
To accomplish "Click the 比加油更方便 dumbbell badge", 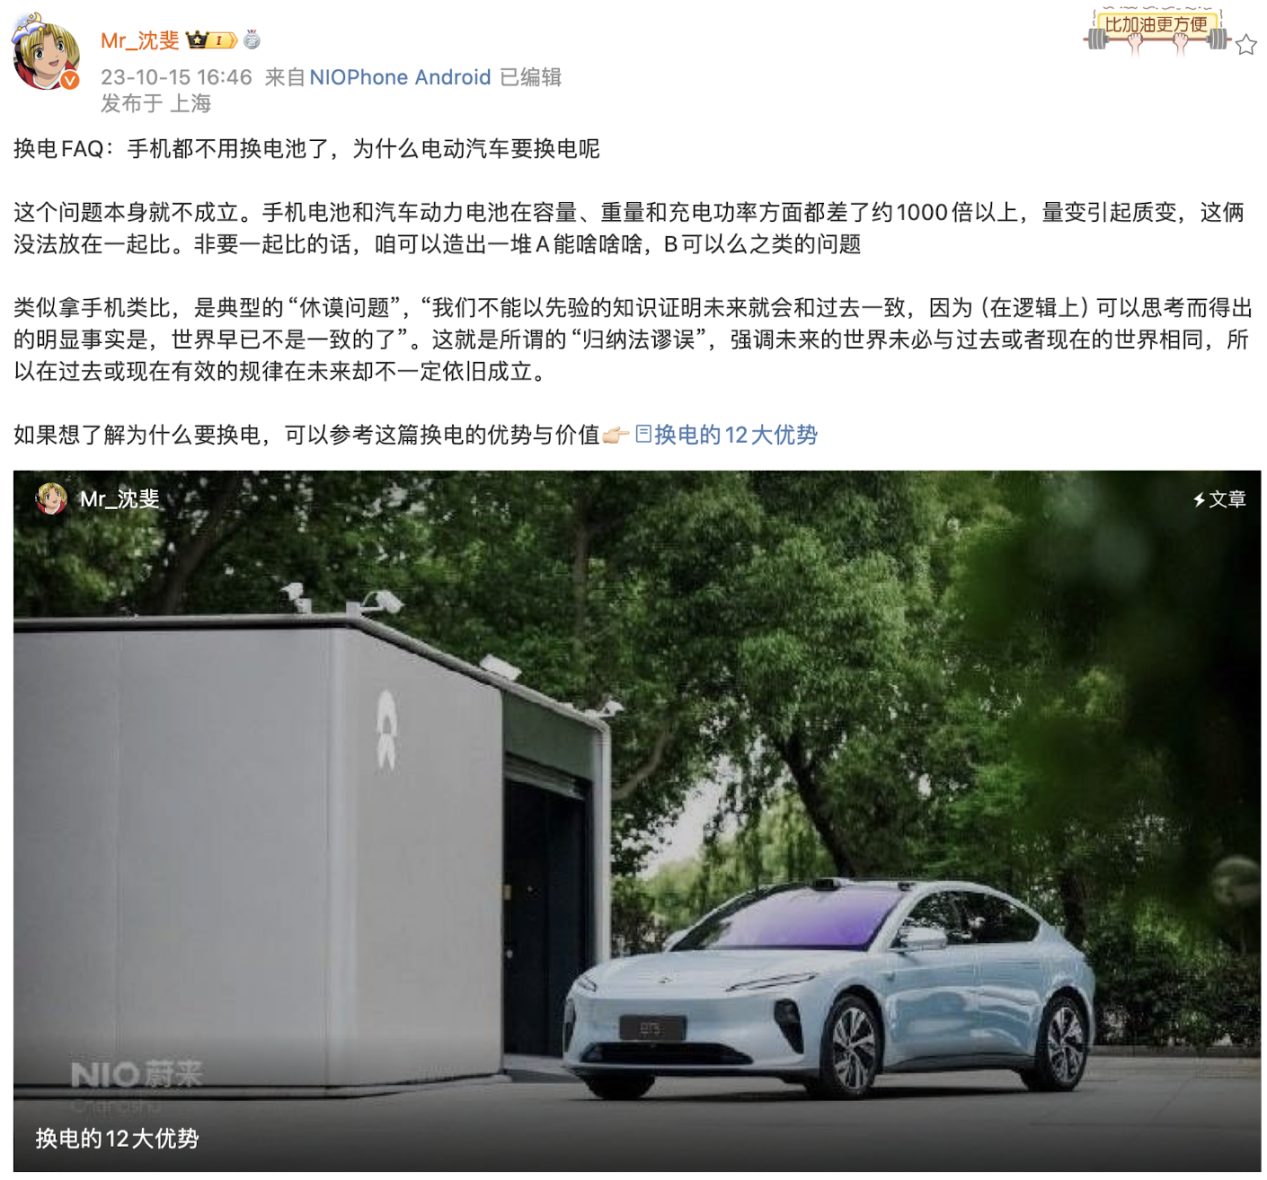I will point(1156,31).
